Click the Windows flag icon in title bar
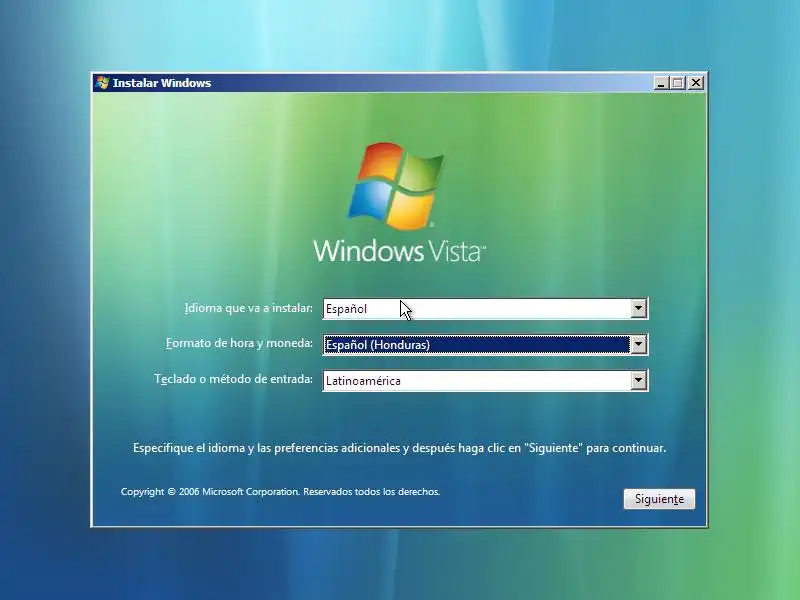 tap(102, 83)
